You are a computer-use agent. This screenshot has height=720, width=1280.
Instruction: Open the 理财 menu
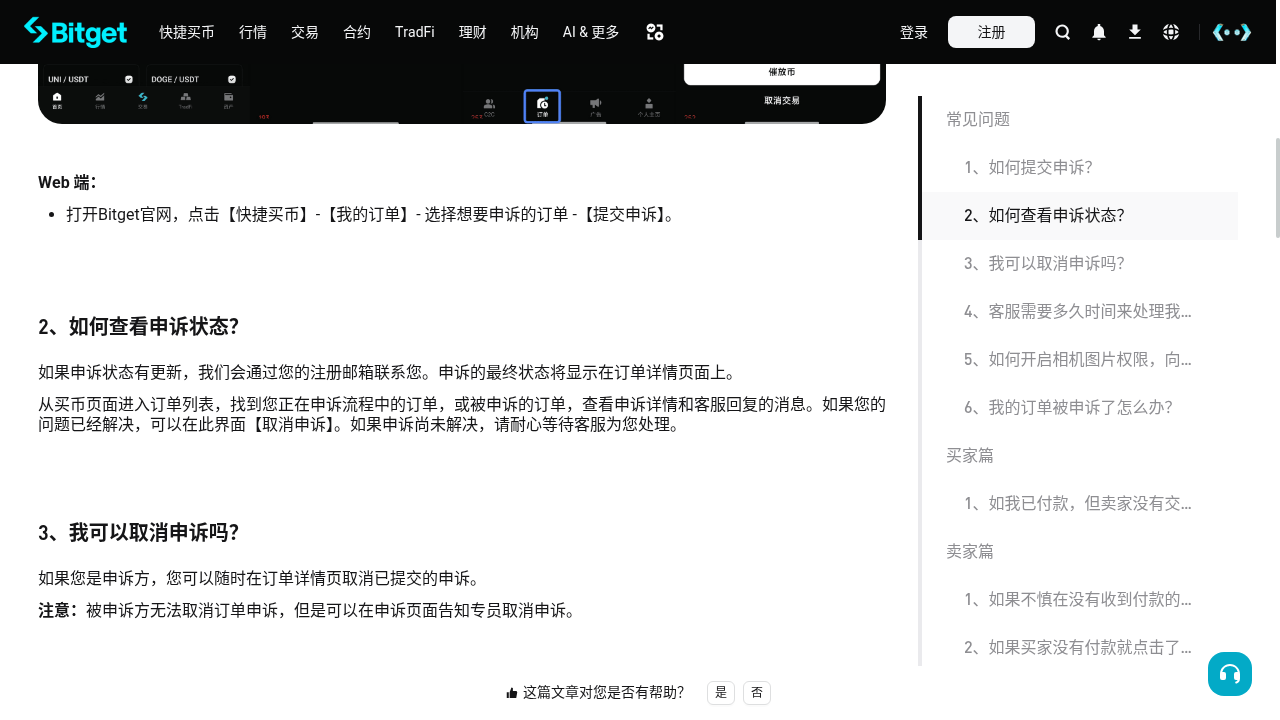(x=473, y=32)
